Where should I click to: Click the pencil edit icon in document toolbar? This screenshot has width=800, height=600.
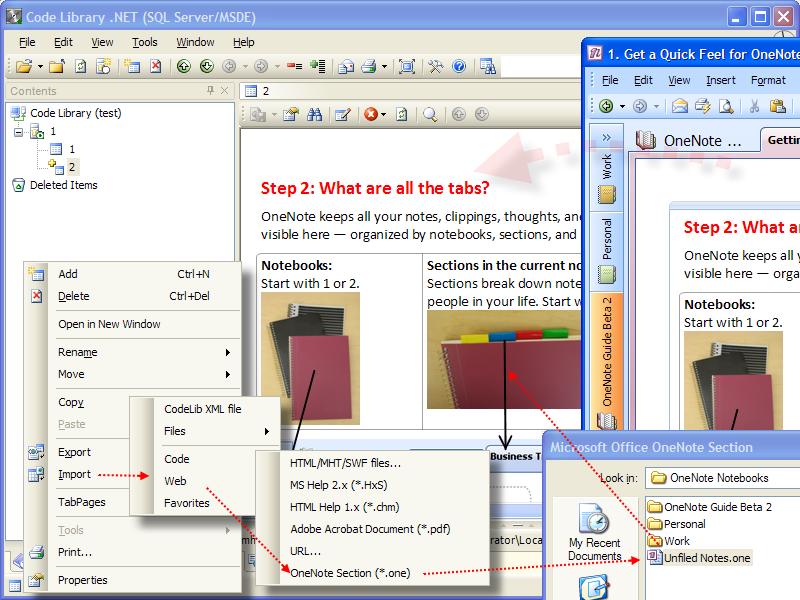342,114
